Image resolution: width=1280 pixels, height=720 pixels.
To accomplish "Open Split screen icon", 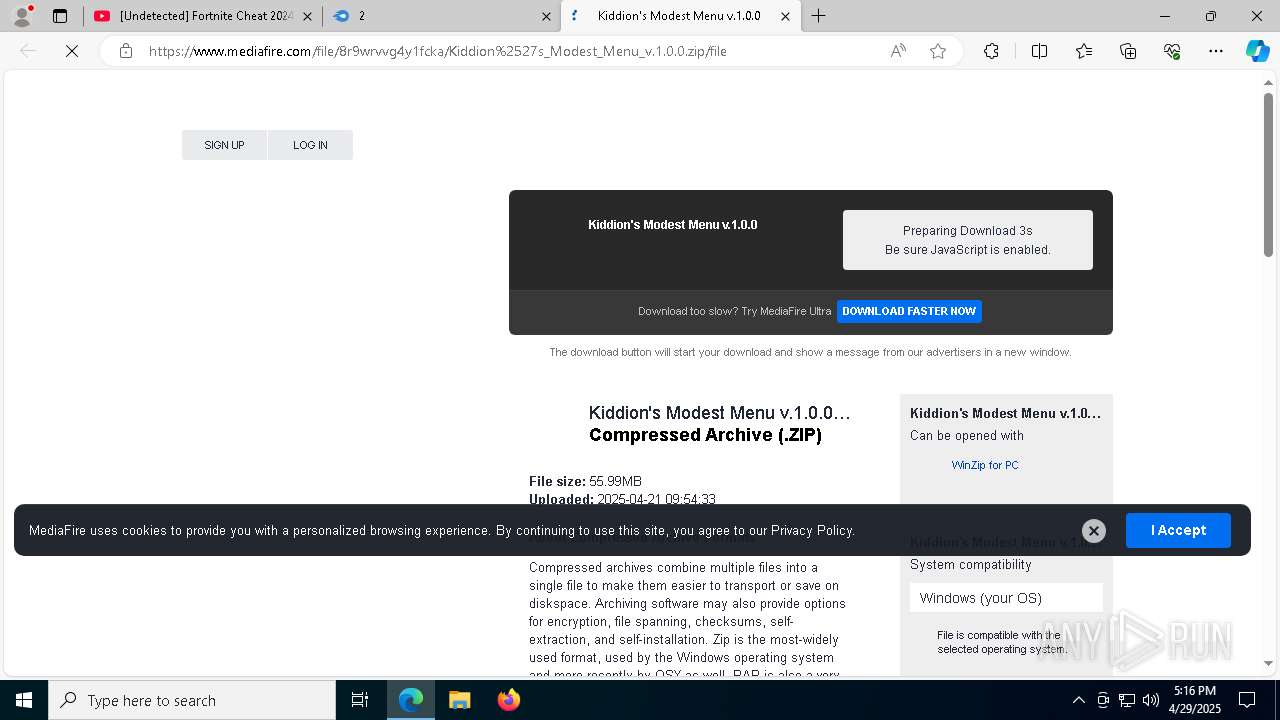I will coord(1039,51).
